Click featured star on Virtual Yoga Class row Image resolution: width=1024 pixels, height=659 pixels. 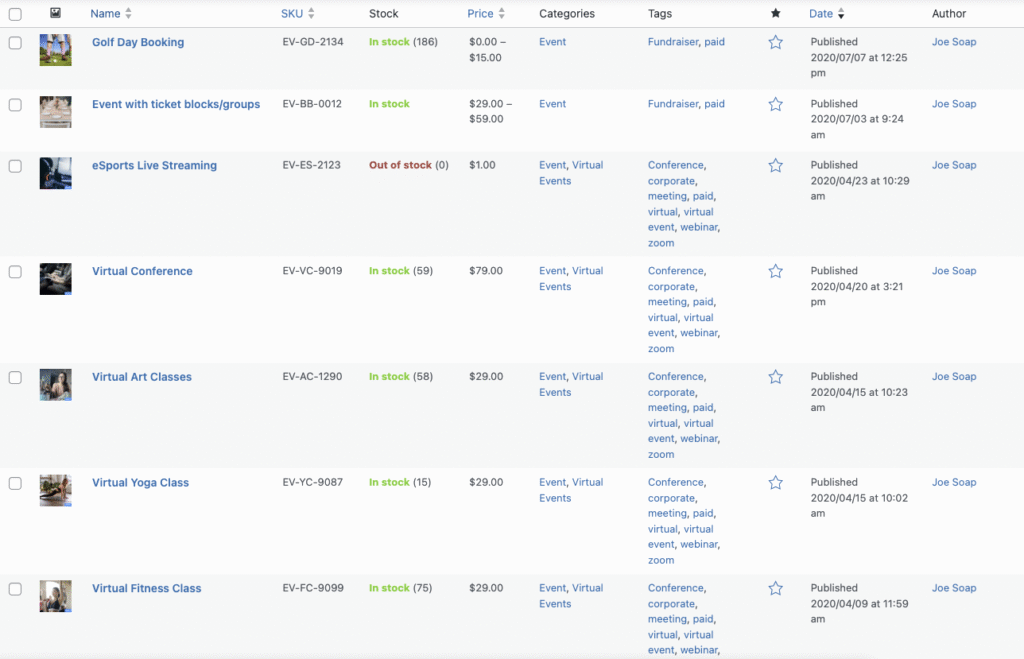click(775, 483)
